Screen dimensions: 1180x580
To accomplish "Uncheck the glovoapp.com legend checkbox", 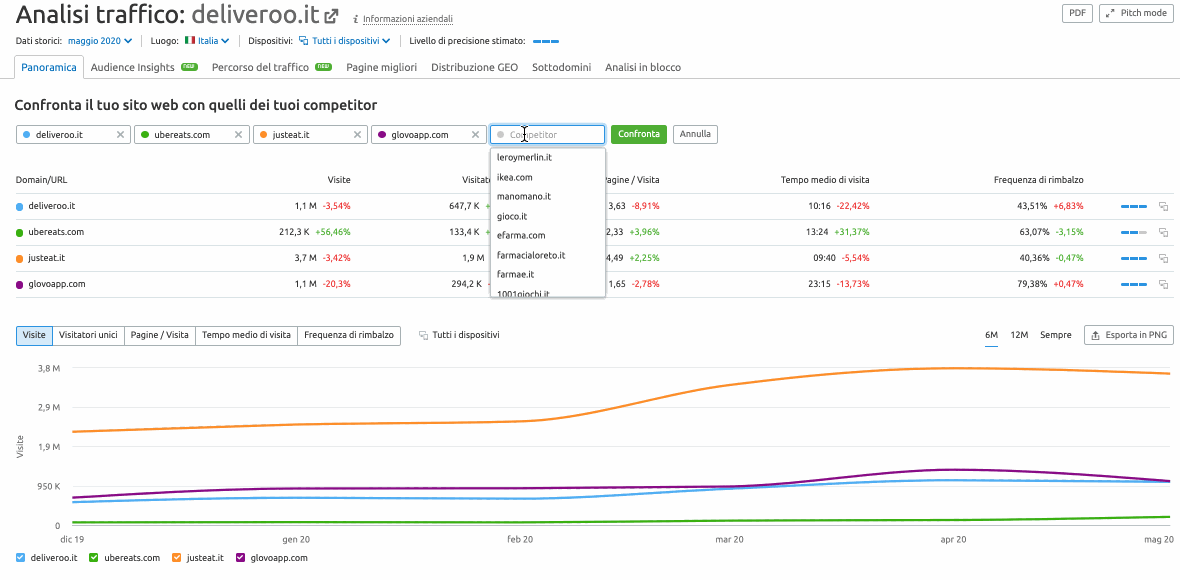I will tap(241, 558).
